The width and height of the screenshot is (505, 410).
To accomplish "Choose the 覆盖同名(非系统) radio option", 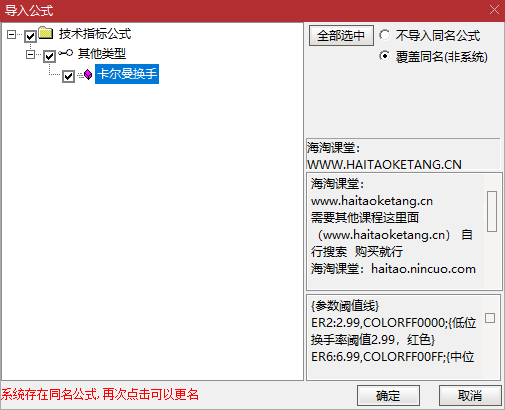I will 384,56.
